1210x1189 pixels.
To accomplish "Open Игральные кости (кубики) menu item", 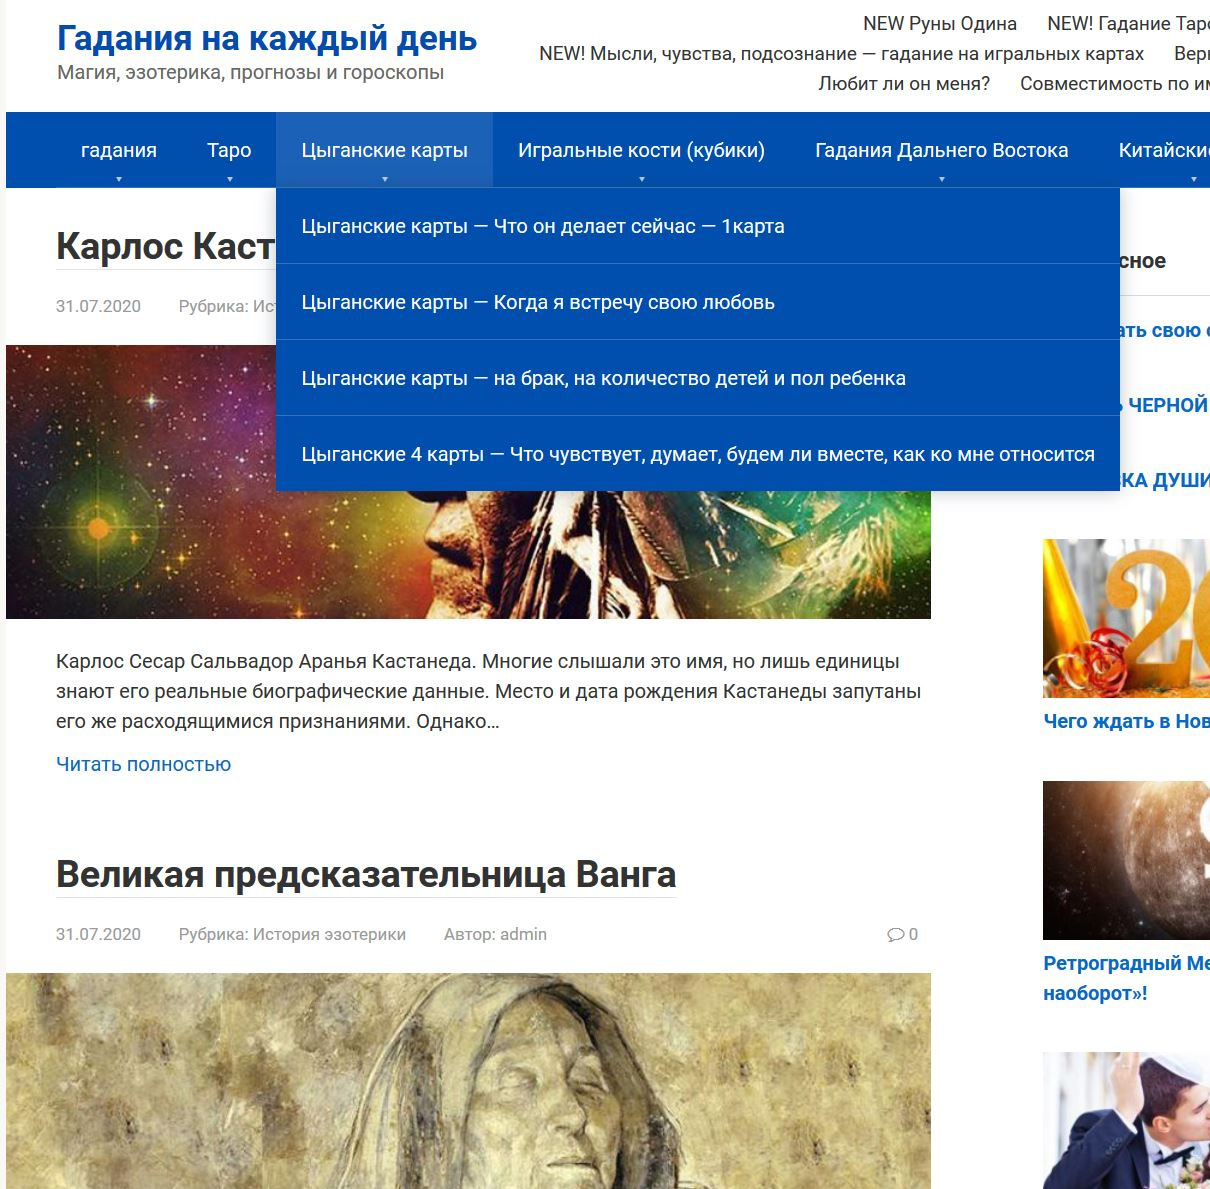I will click(x=641, y=150).
